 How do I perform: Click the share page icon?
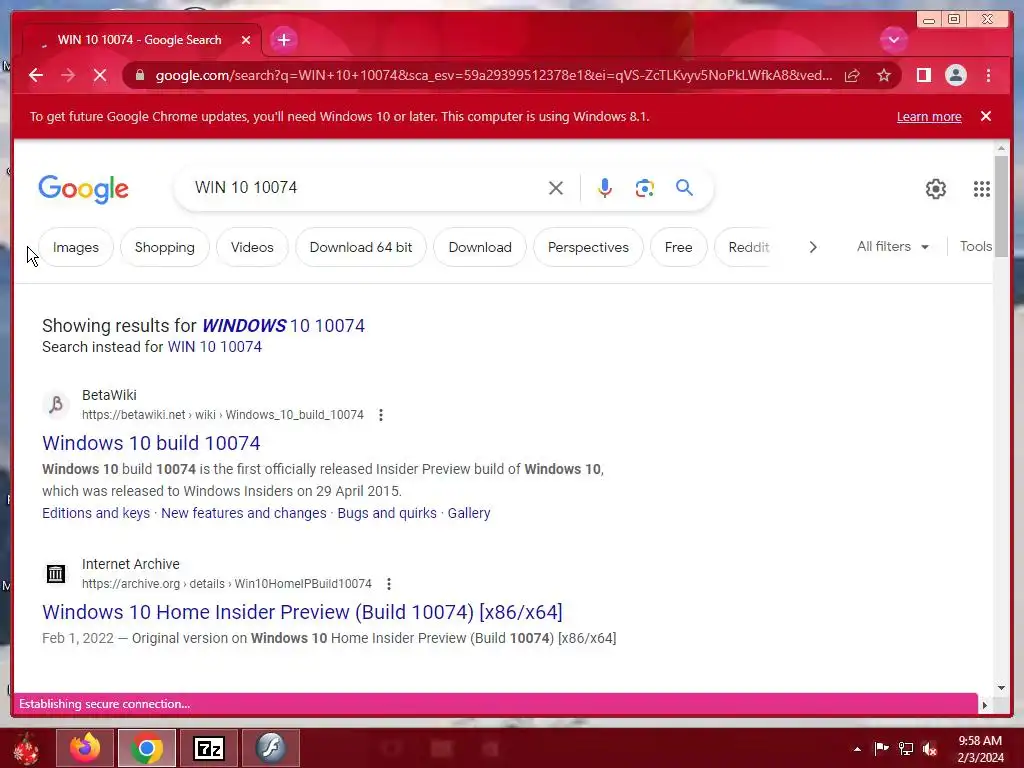(852, 76)
